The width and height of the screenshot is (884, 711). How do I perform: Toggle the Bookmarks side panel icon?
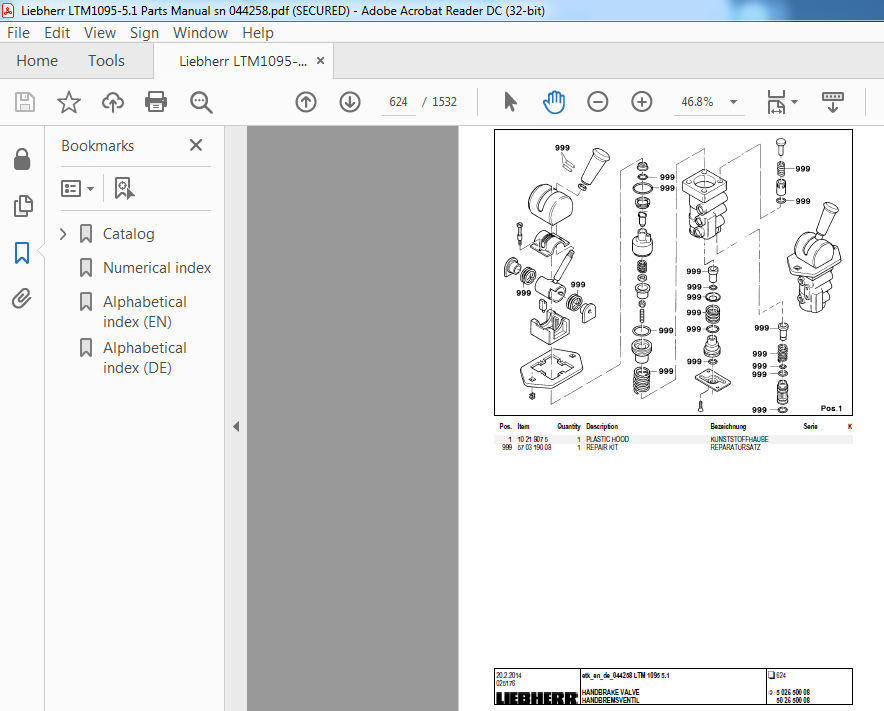(22, 253)
